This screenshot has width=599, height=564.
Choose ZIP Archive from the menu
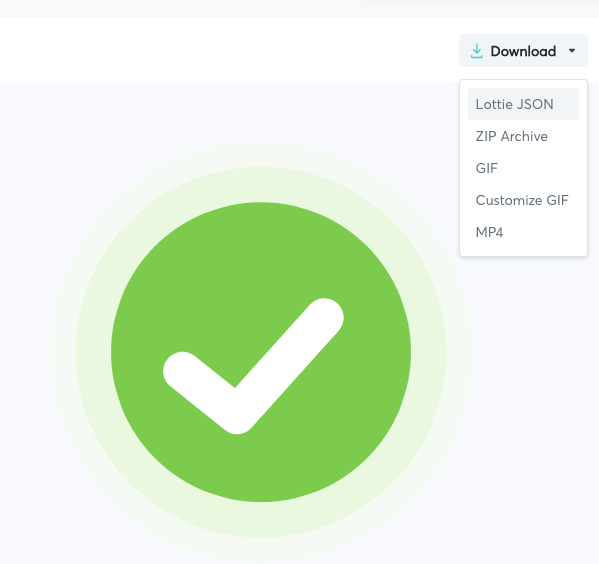click(x=523, y=136)
